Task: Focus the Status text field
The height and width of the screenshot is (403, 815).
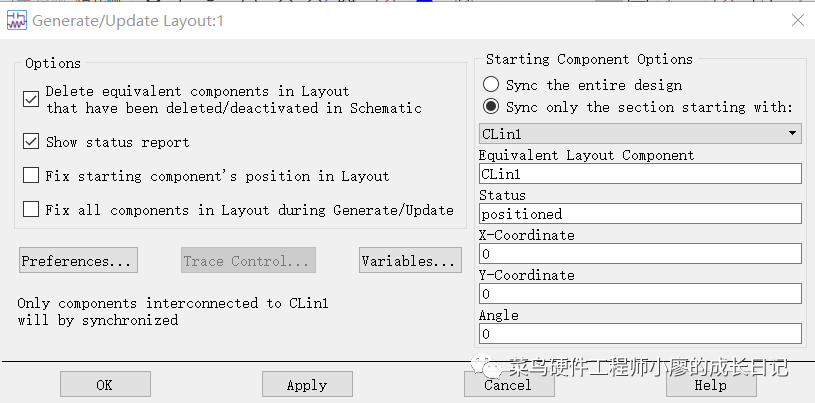Action: [640, 214]
